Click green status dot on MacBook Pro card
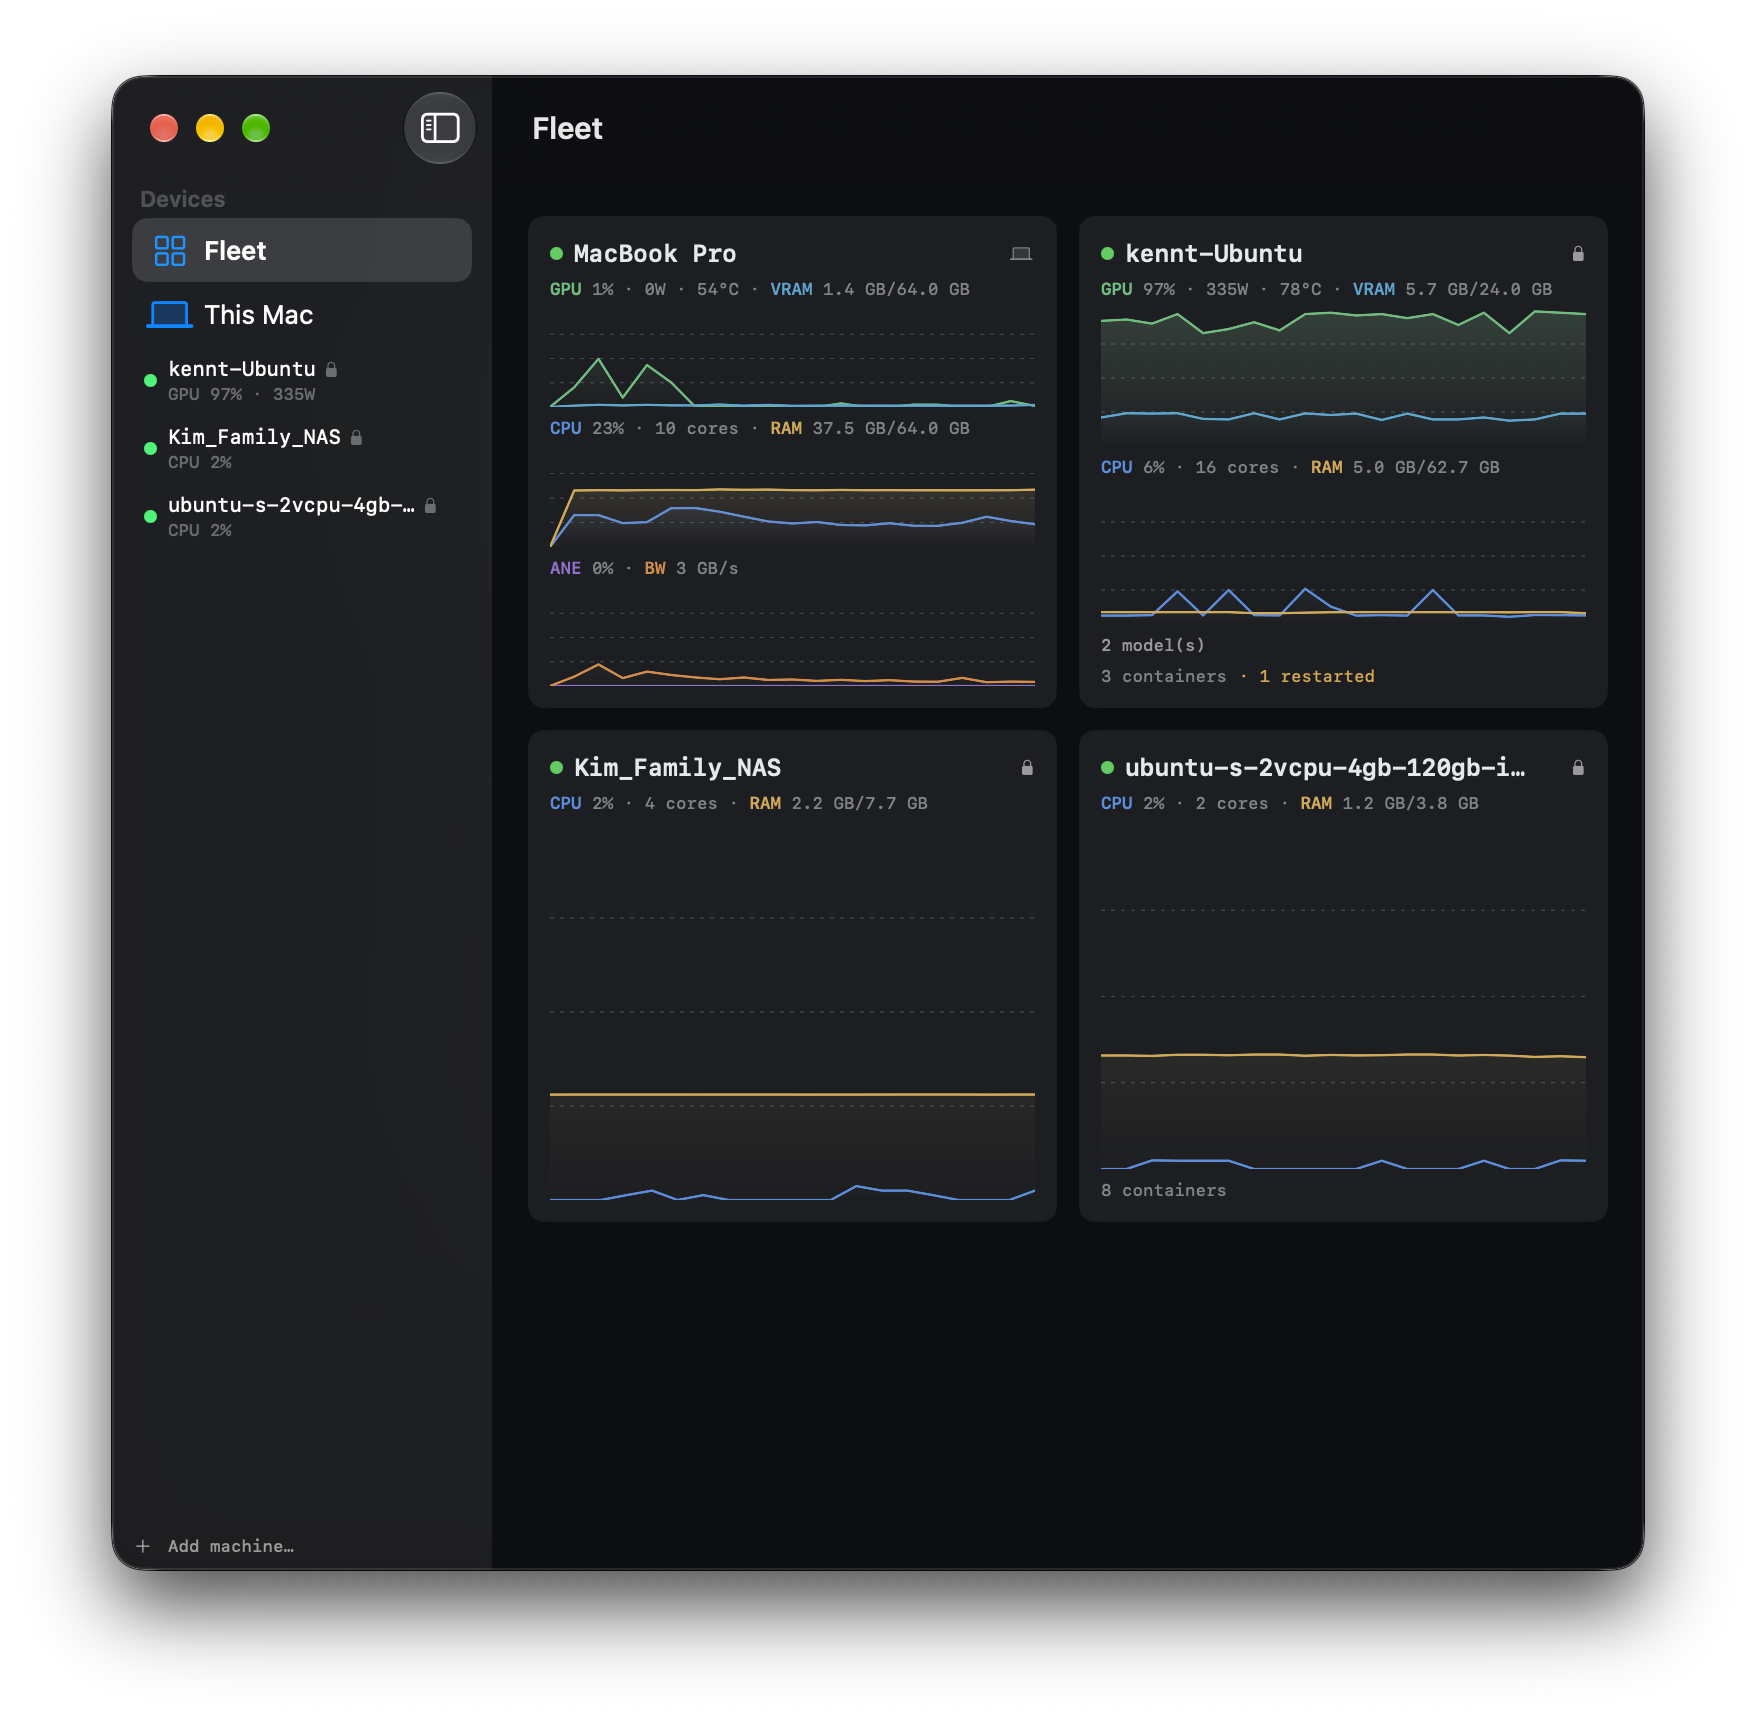The height and width of the screenshot is (1718, 1756). tap(557, 254)
